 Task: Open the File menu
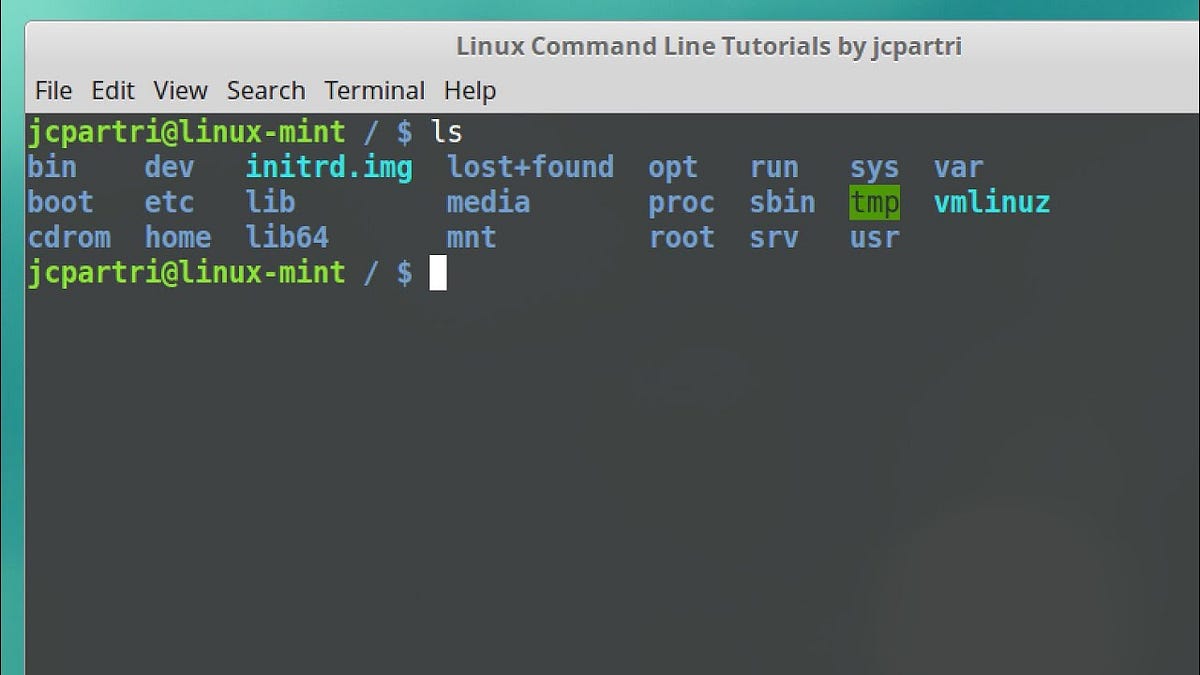pos(52,90)
